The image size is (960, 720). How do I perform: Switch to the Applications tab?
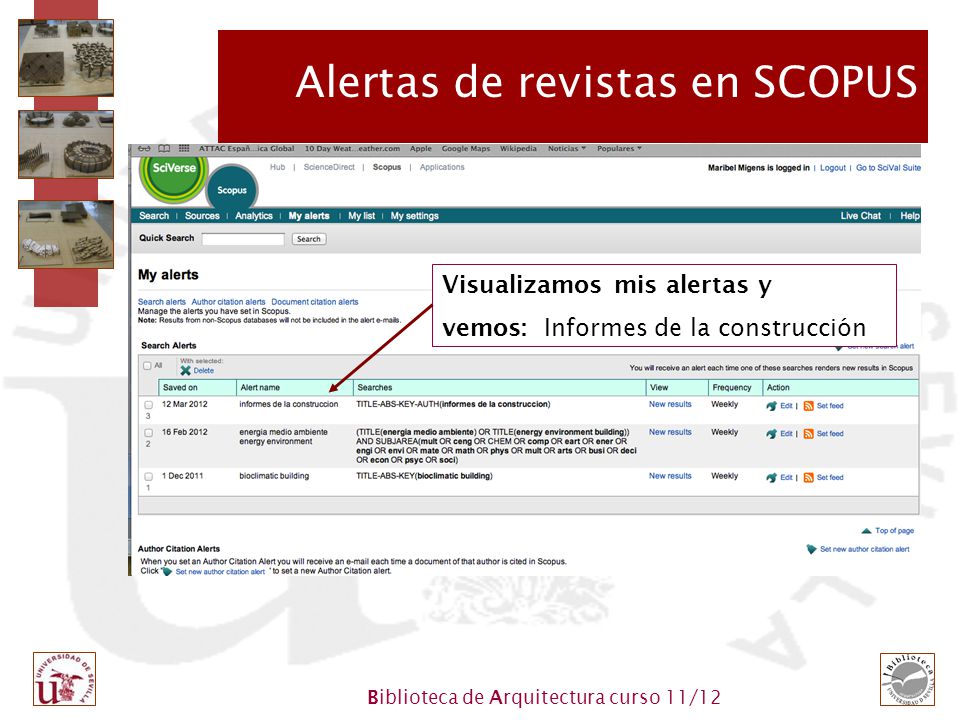point(442,167)
